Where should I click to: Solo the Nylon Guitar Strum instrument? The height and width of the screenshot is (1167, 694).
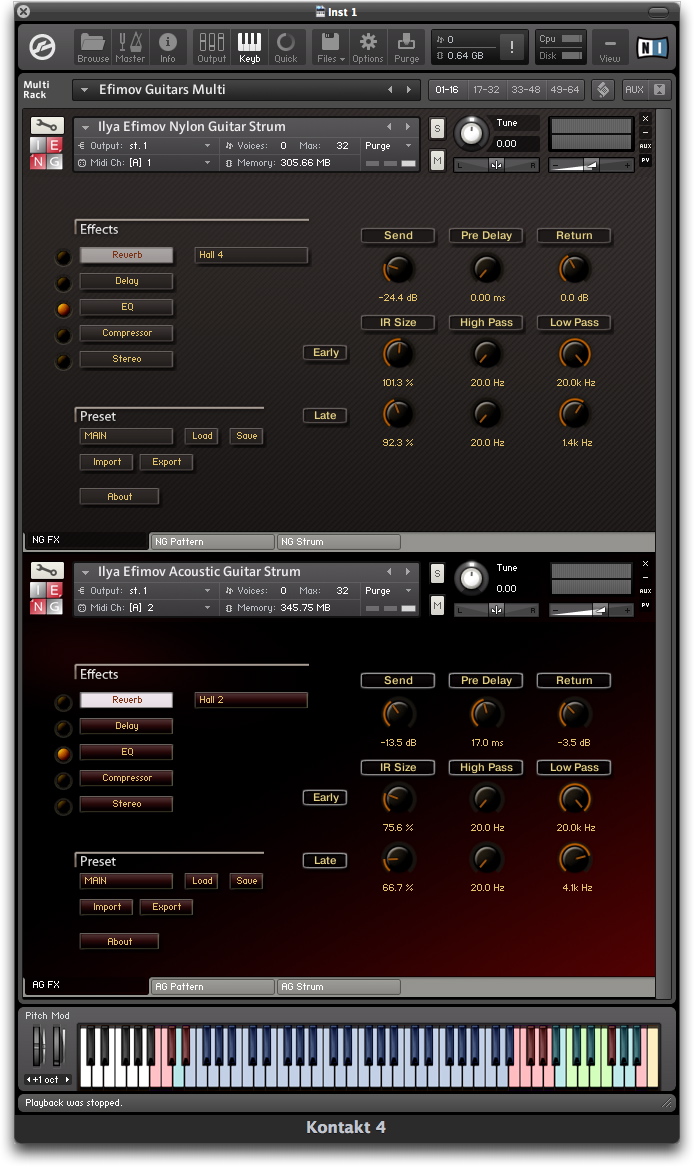click(x=437, y=128)
